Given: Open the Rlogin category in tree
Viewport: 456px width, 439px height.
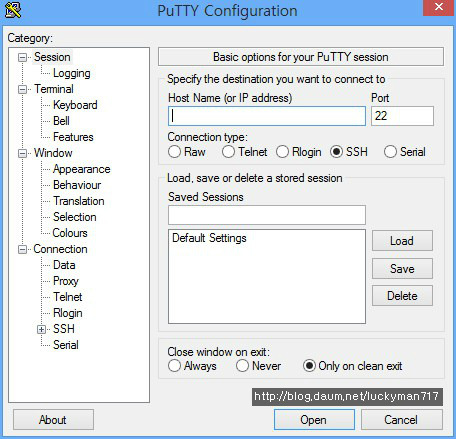Looking at the screenshot, I should point(68,313).
